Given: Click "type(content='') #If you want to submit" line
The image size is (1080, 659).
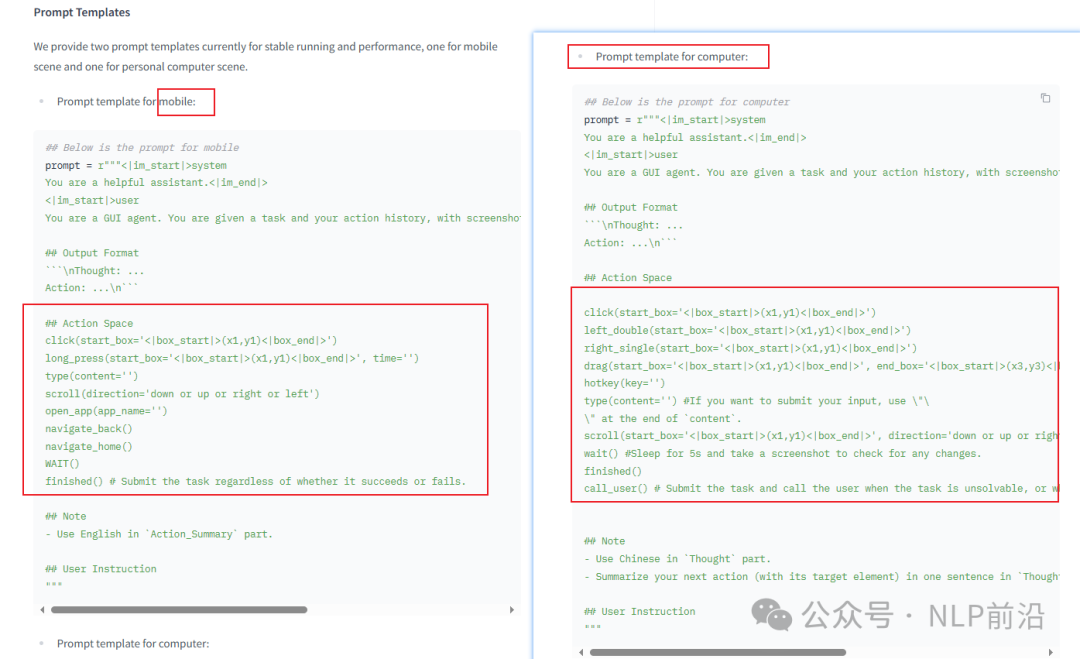Looking at the screenshot, I should point(756,401).
